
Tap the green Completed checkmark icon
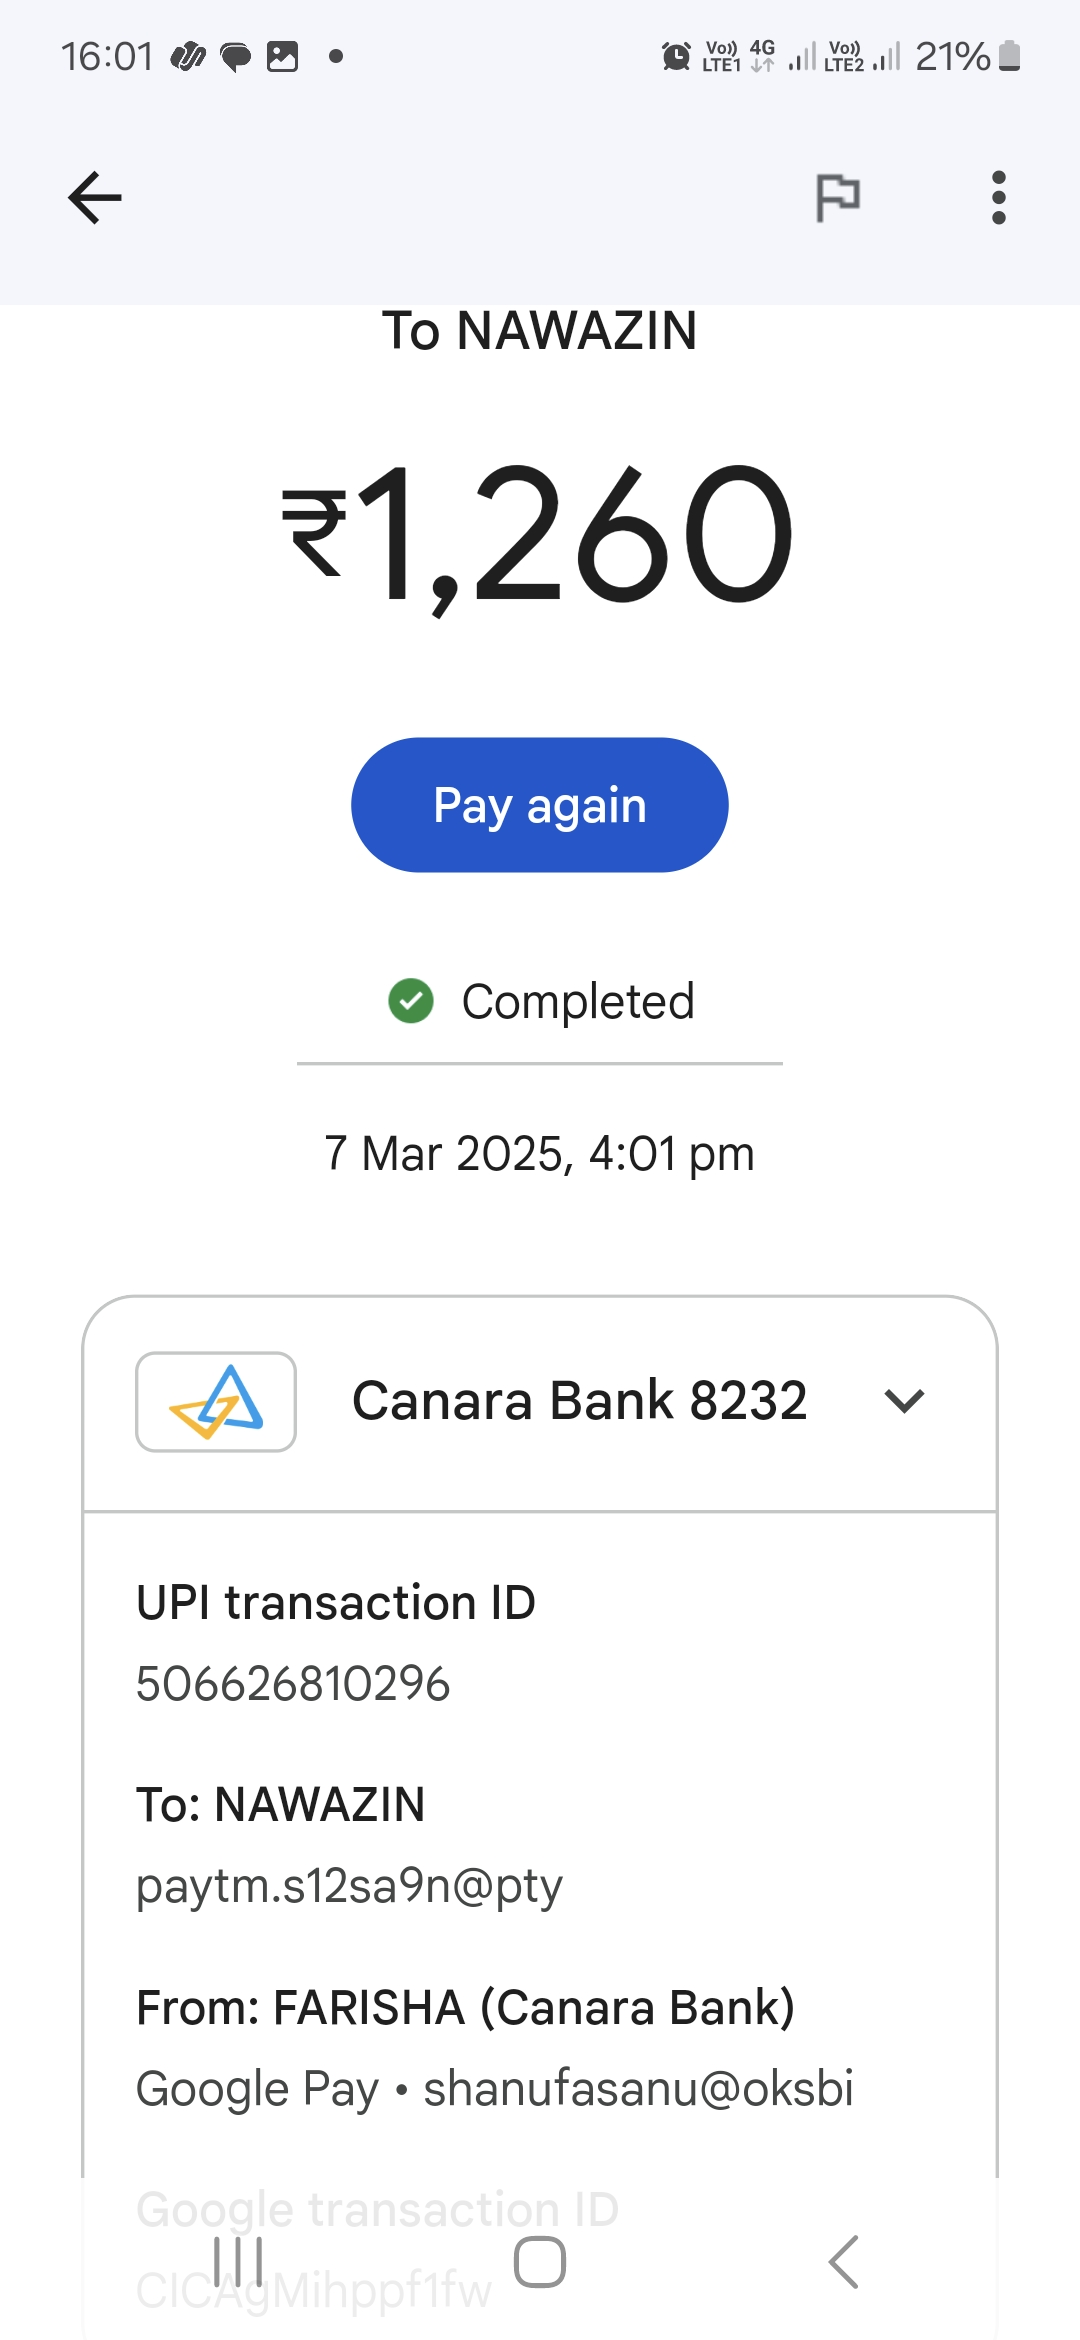[x=411, y=1001]
